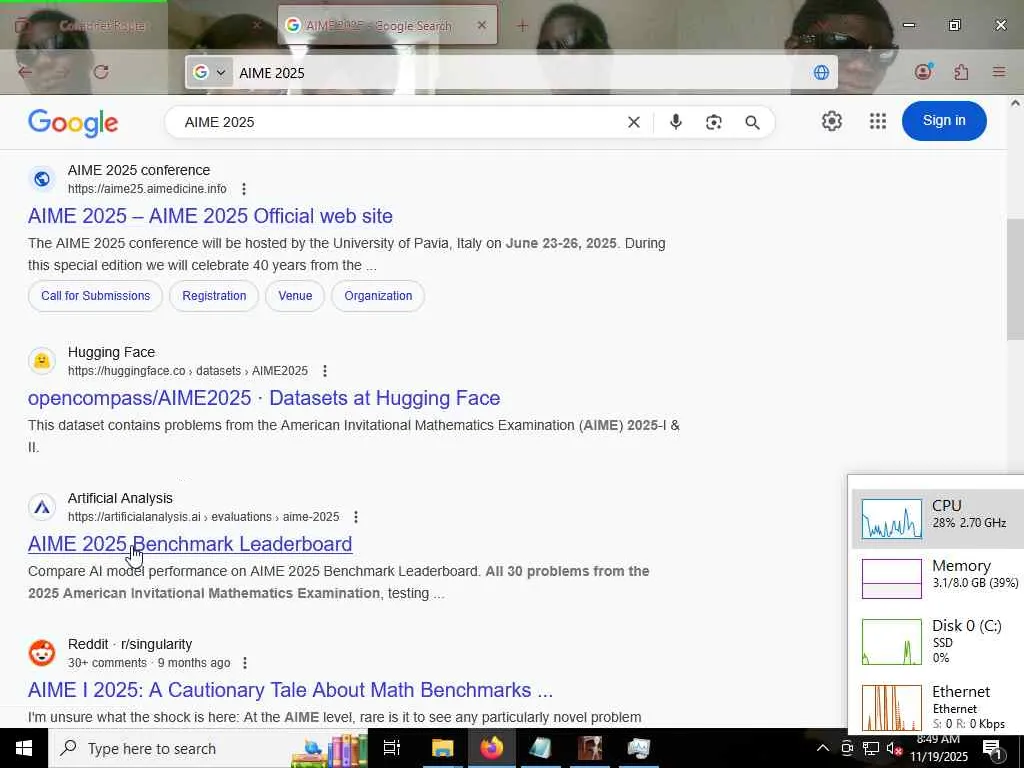The width and height of the screenshot is (1024, 768).
Task: Click the artificialanalysis.ai breadcrumb URL
Action: tap(204, 517)
